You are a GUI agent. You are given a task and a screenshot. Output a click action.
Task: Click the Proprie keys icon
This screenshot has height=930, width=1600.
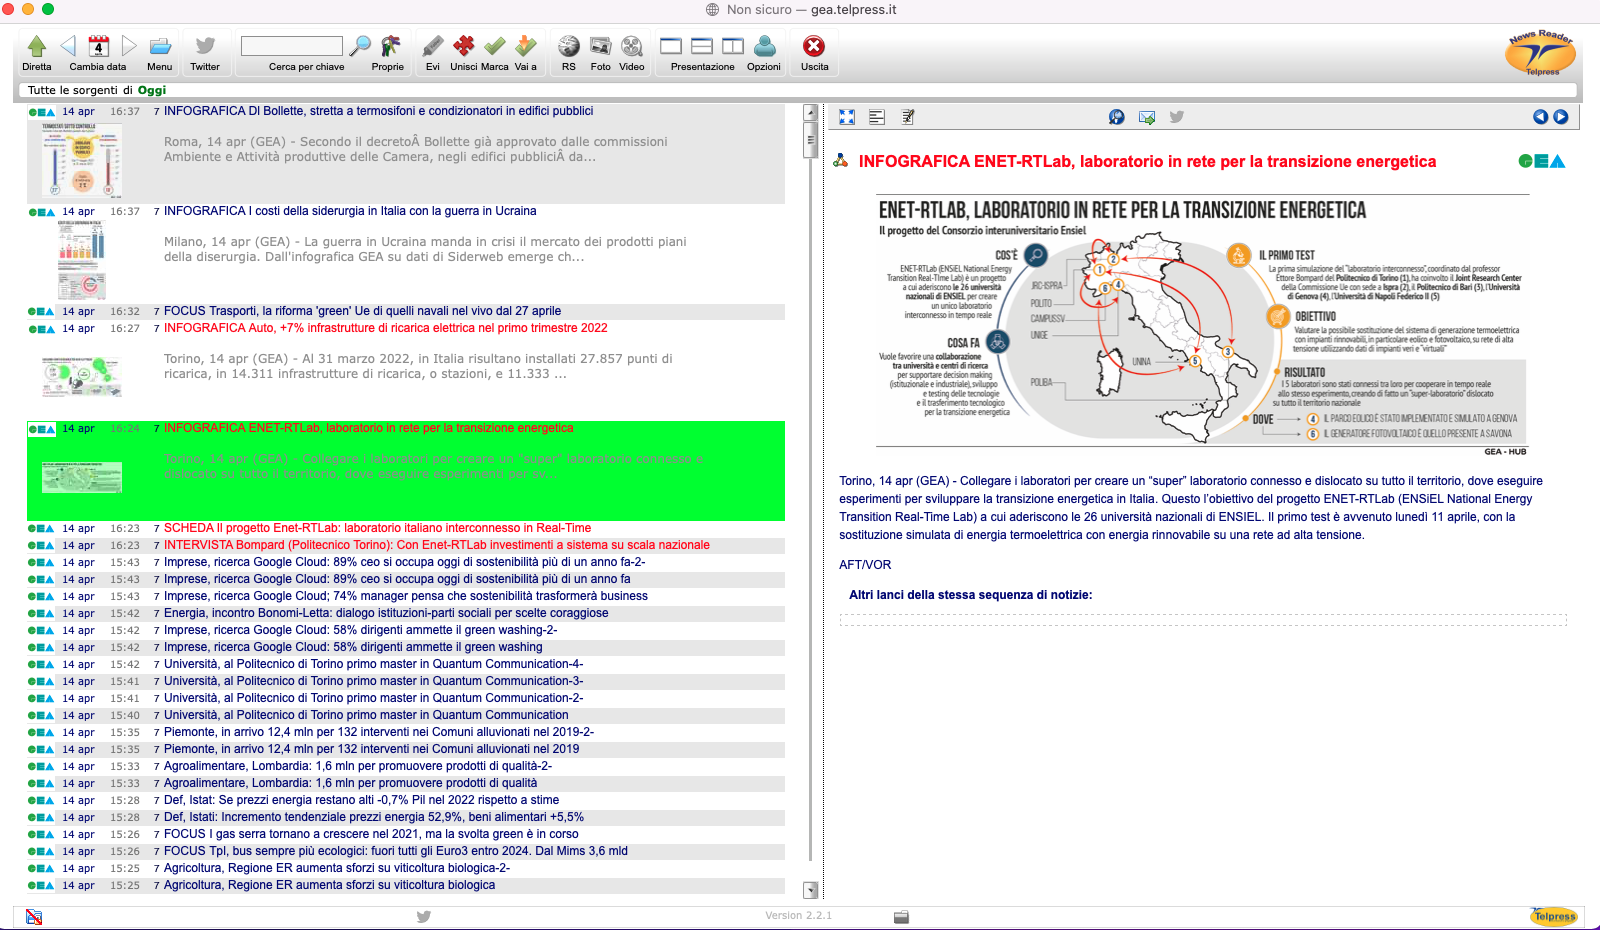point(389,47)
